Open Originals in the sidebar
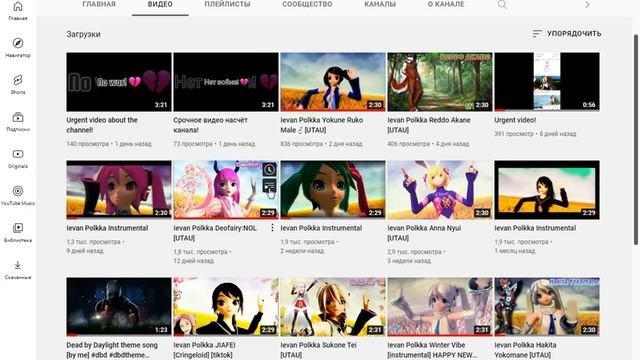The width and height of the screenshot is (640, 360). tap(18, 154)
